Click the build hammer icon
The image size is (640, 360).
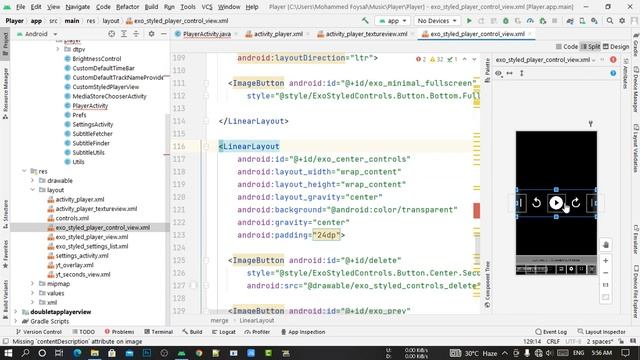365,20
